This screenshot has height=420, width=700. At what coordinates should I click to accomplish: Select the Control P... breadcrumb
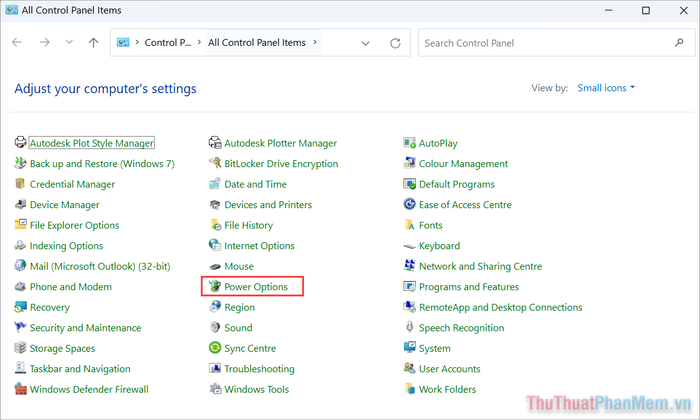(167, 42)
